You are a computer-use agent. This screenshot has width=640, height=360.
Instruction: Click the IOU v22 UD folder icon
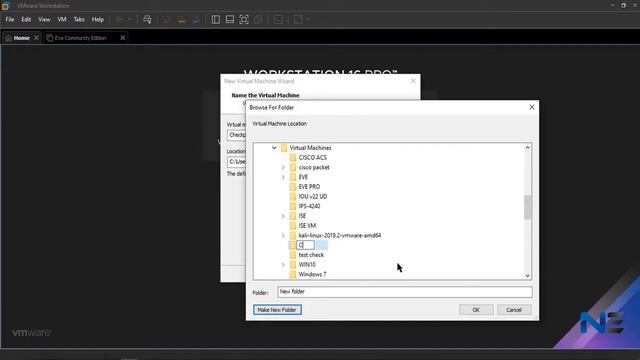(293, 196)
